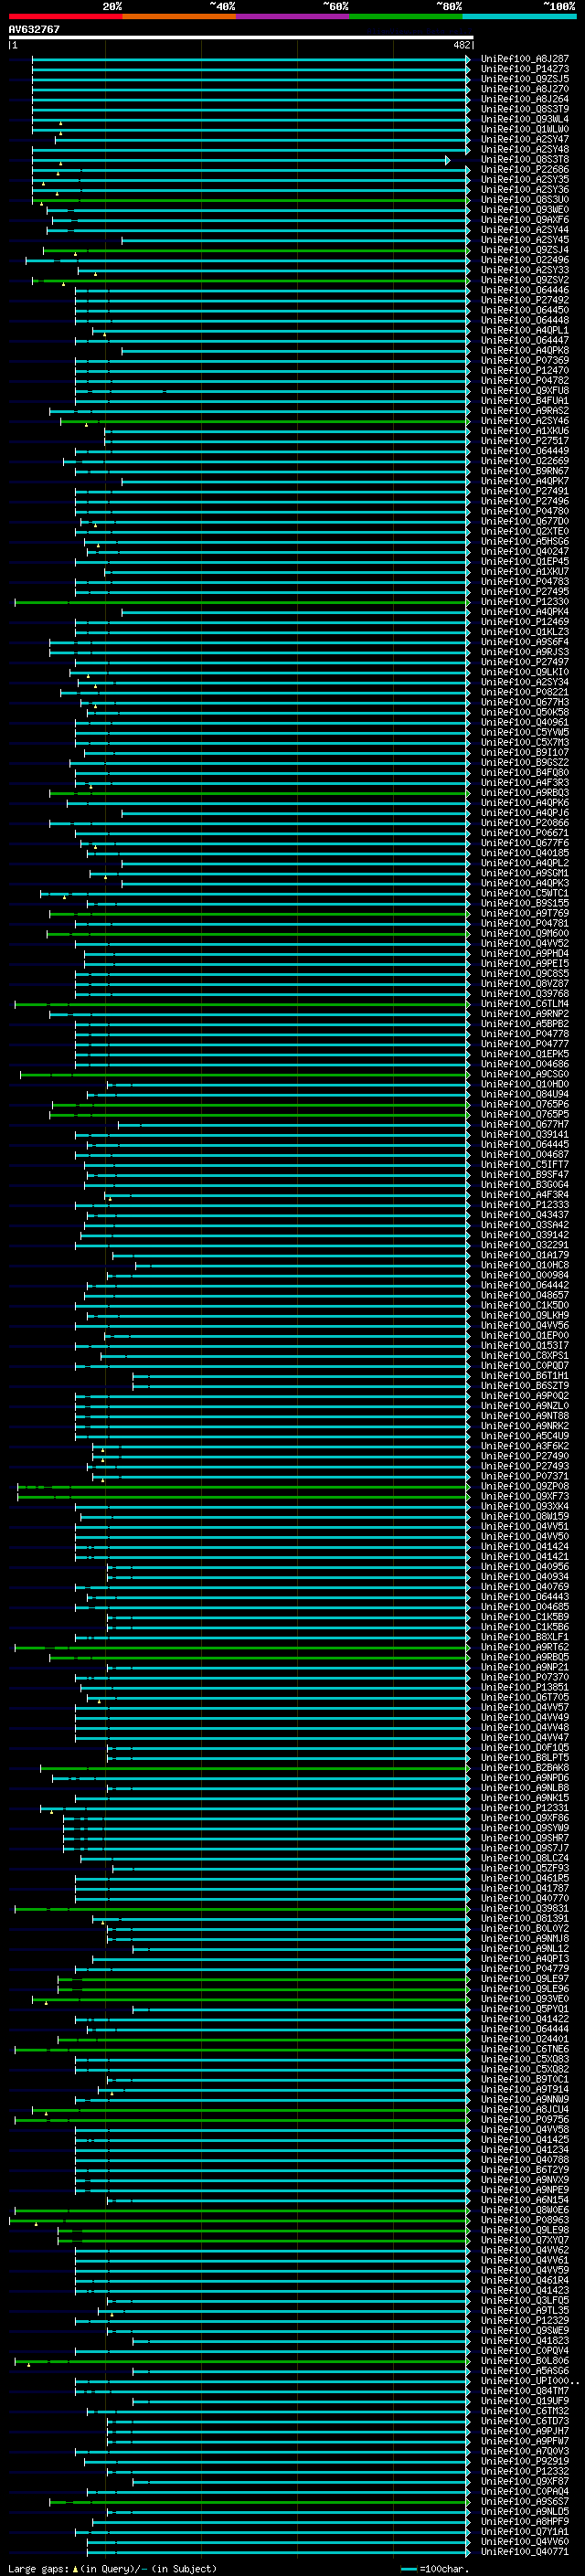Select the UniRef100_Q9M600 label
This screenshot has height=2576, width=585.
[x=525, y=934]
